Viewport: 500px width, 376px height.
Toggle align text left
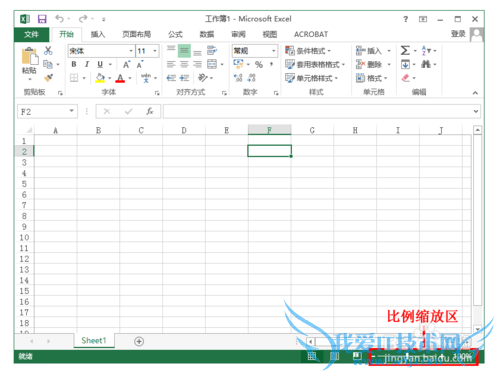tap(171, 64)
